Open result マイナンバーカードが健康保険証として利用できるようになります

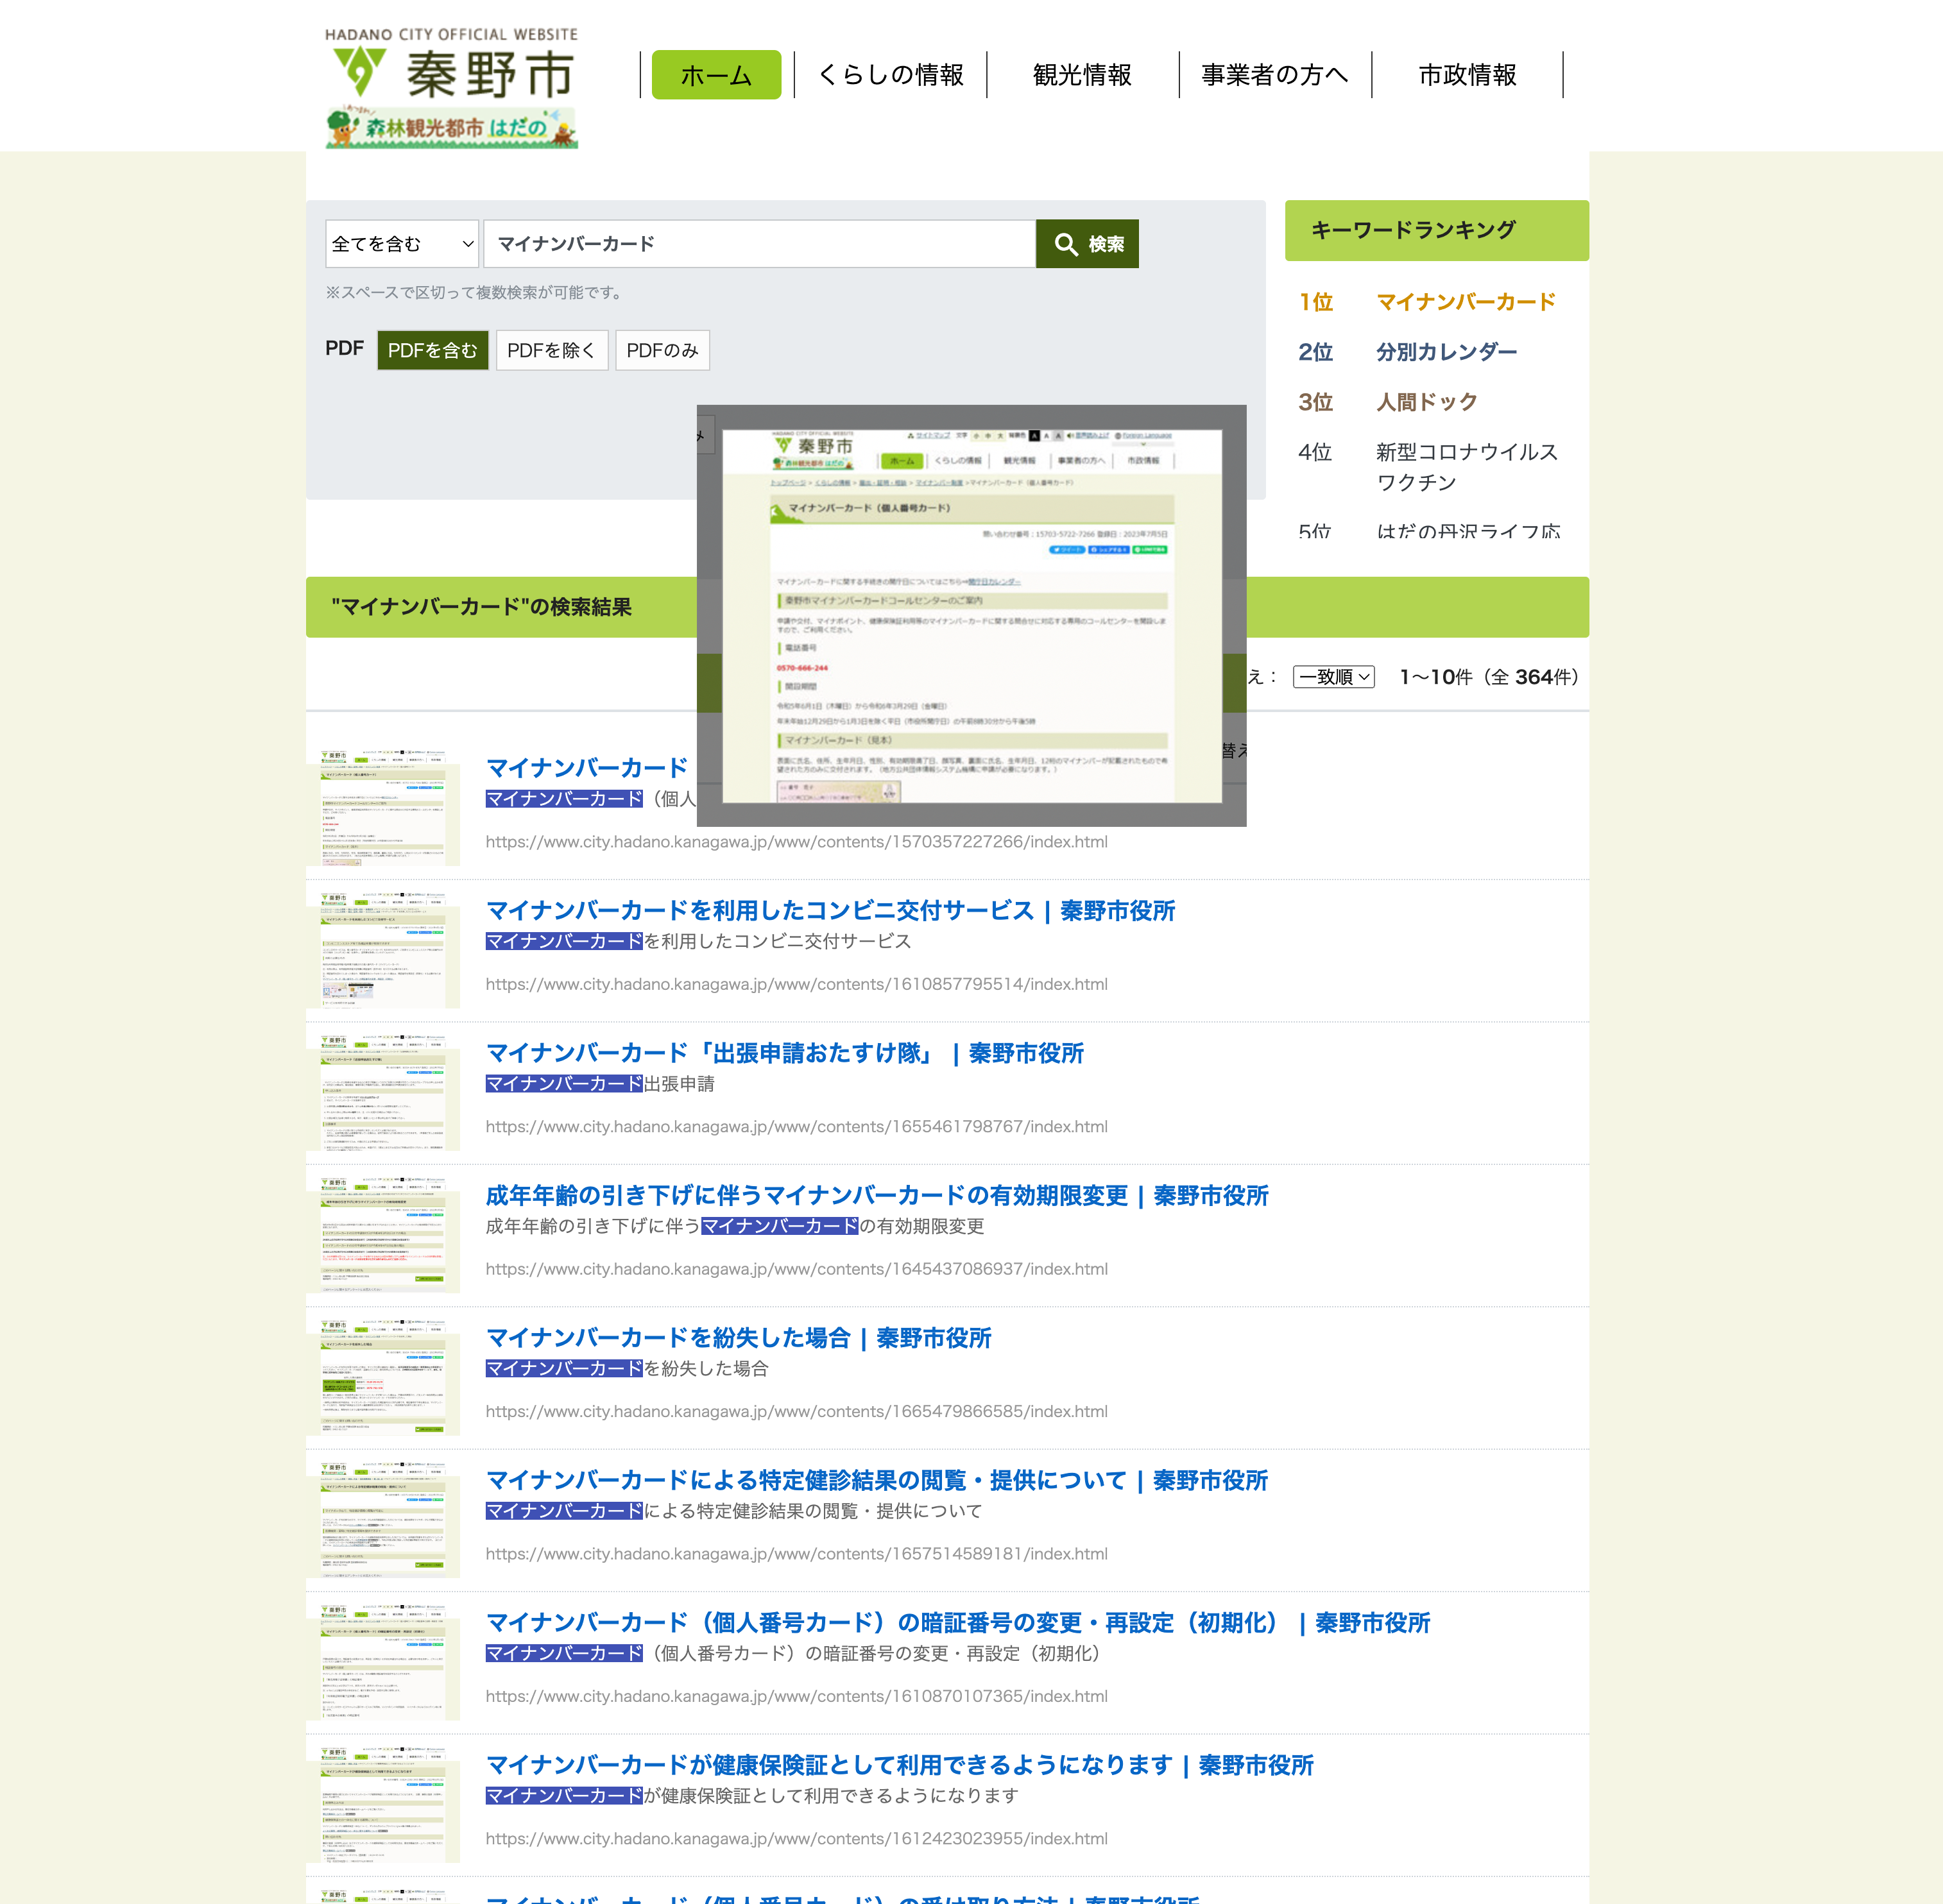(x=899, y=1766)
